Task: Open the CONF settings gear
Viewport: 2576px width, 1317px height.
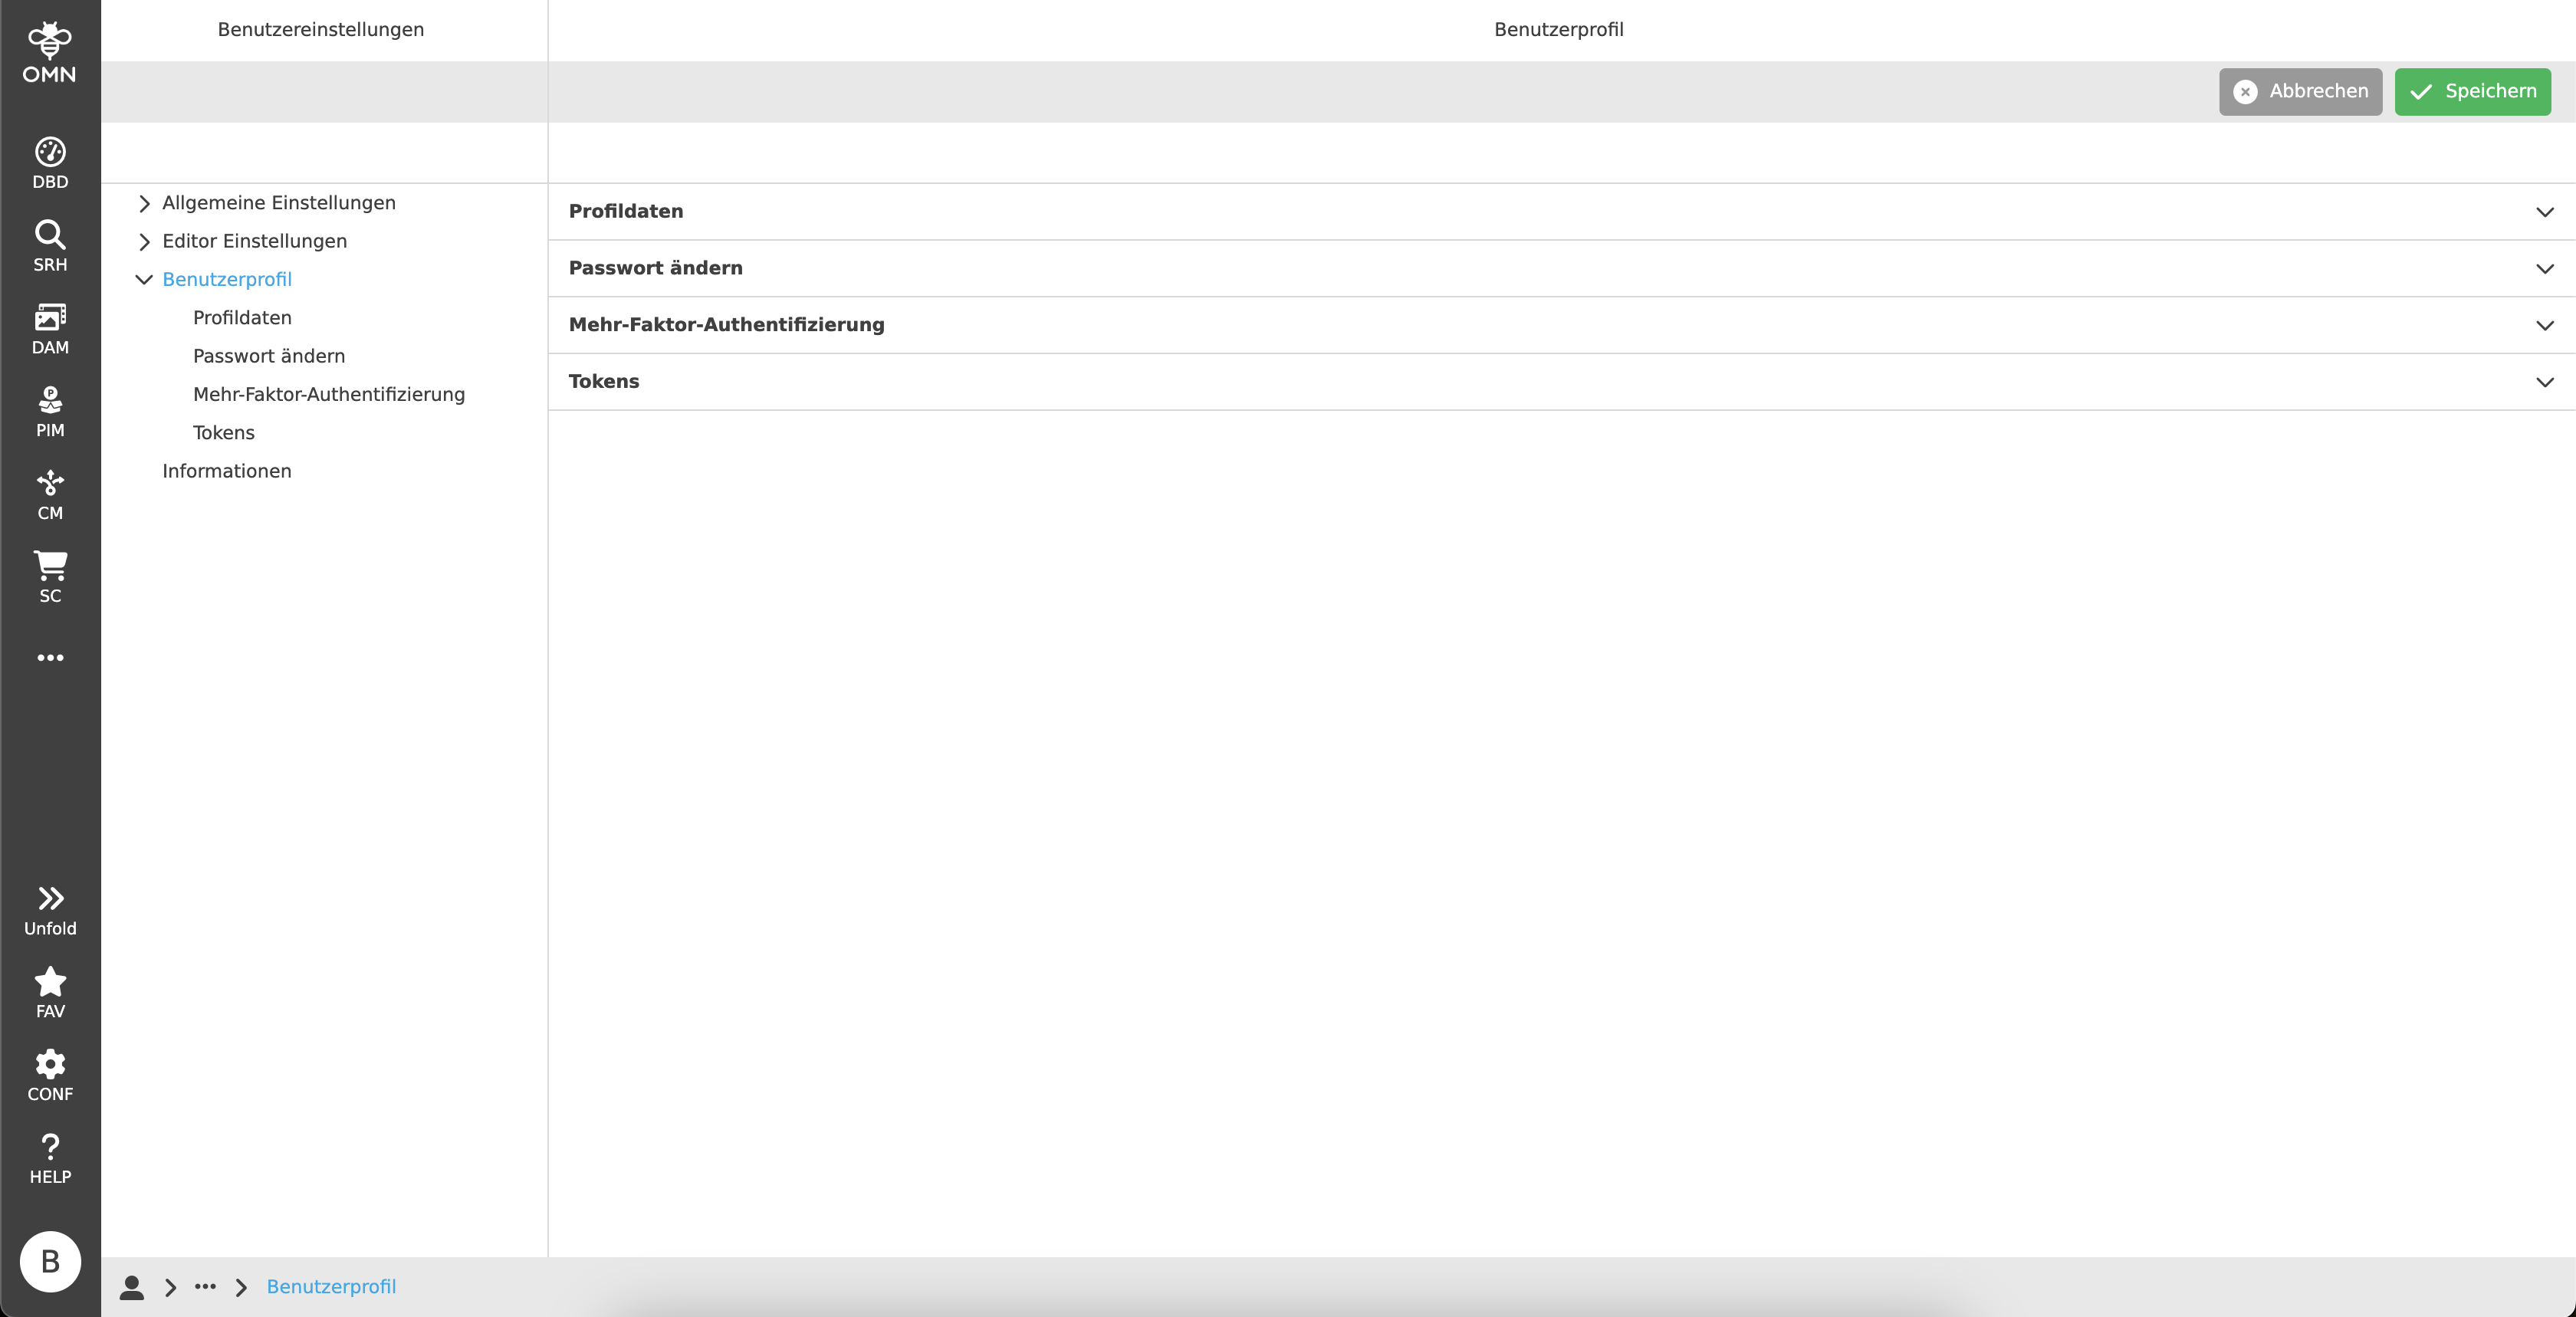Action: pos(50,1075)
